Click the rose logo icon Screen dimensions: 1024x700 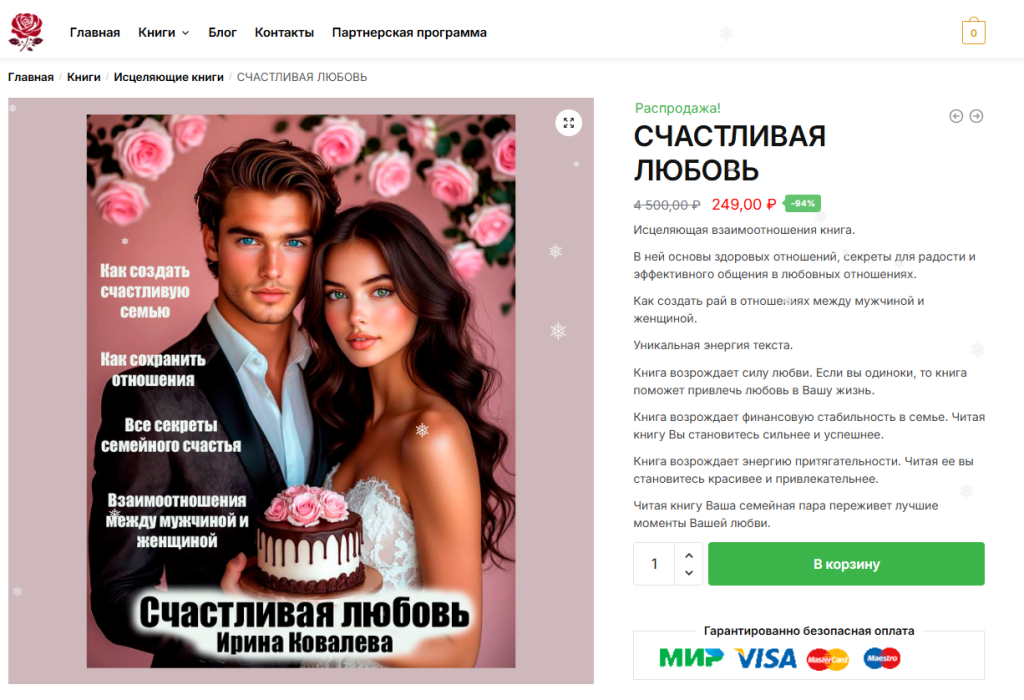click(x=25, y=32)
